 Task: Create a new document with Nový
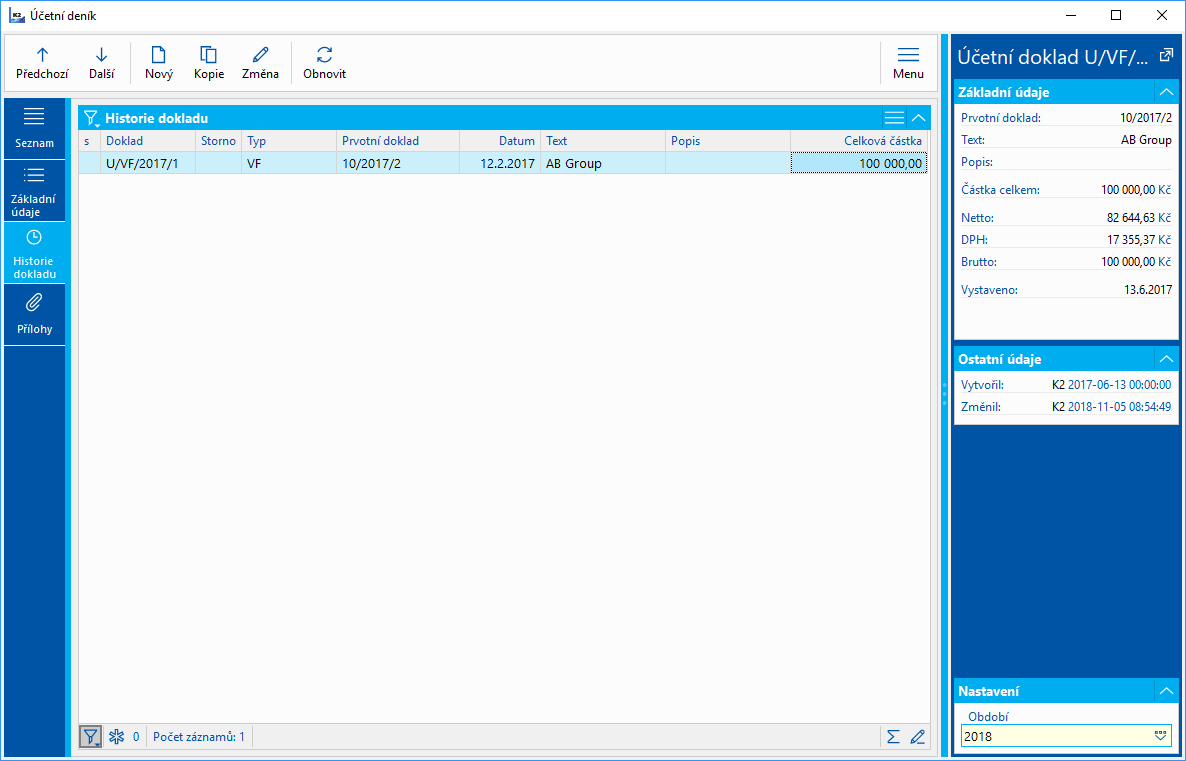(x=159, y=63)
